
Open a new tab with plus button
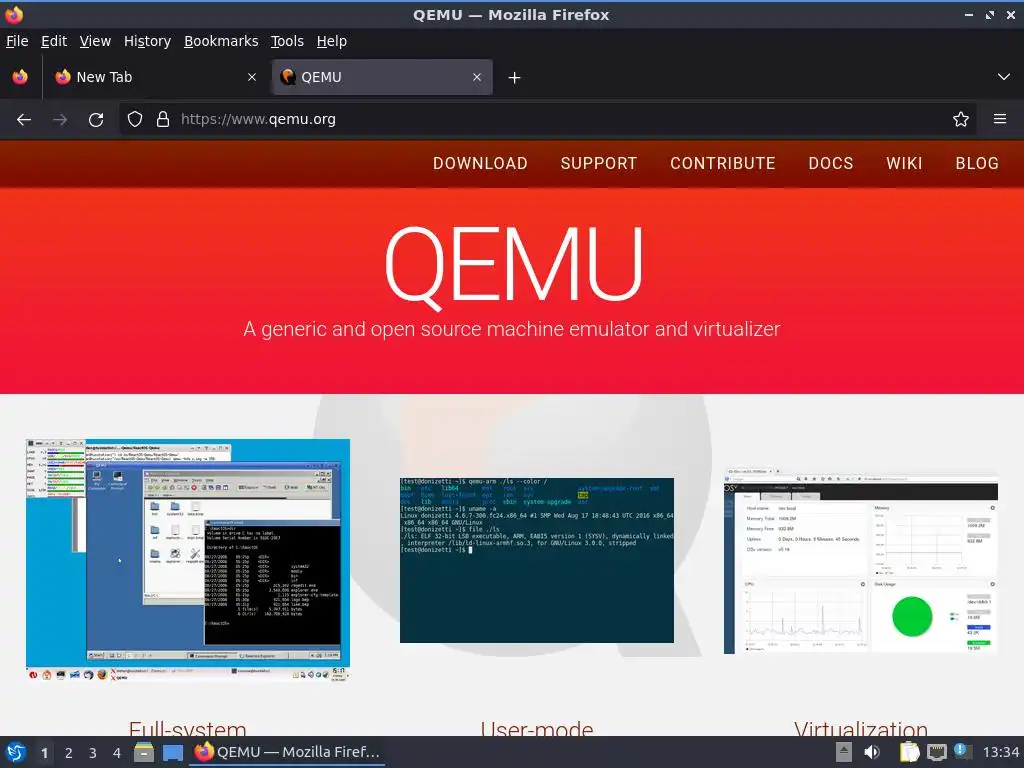515,78
